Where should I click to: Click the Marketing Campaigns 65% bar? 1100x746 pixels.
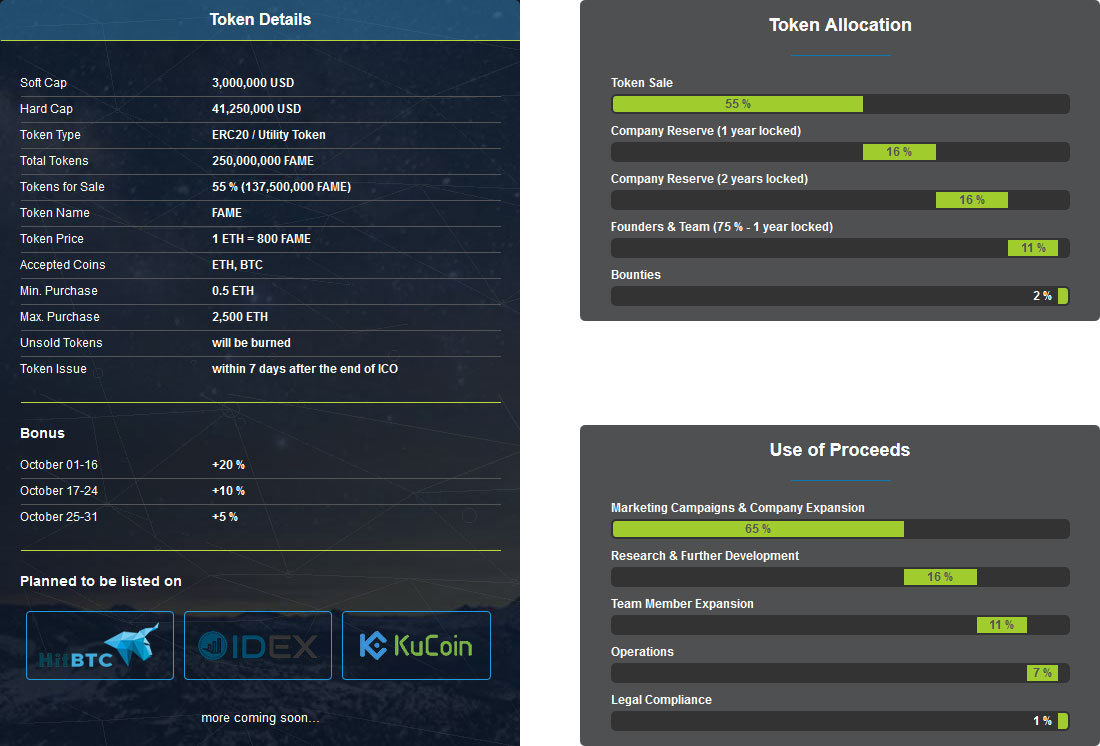(757, 529)
